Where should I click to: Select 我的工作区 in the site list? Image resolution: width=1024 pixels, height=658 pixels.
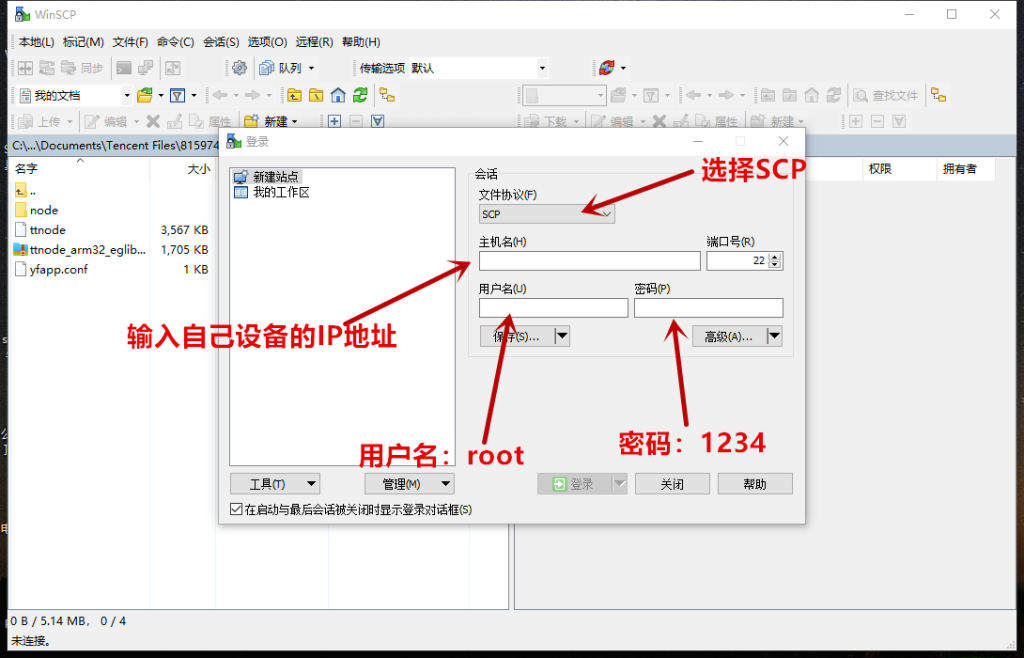(x=281, y=192)
